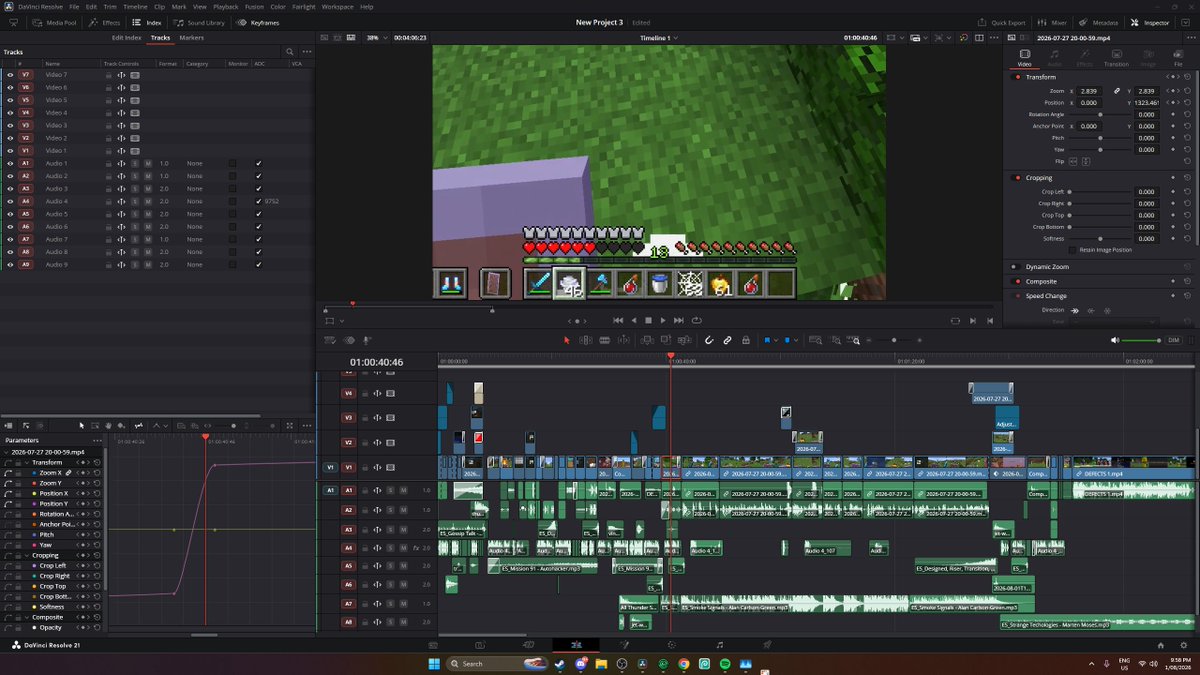Viewport: 1200px width, 675px height.
Task: Collapse the Transform group in Parameters list
Action: pos(26,462)
